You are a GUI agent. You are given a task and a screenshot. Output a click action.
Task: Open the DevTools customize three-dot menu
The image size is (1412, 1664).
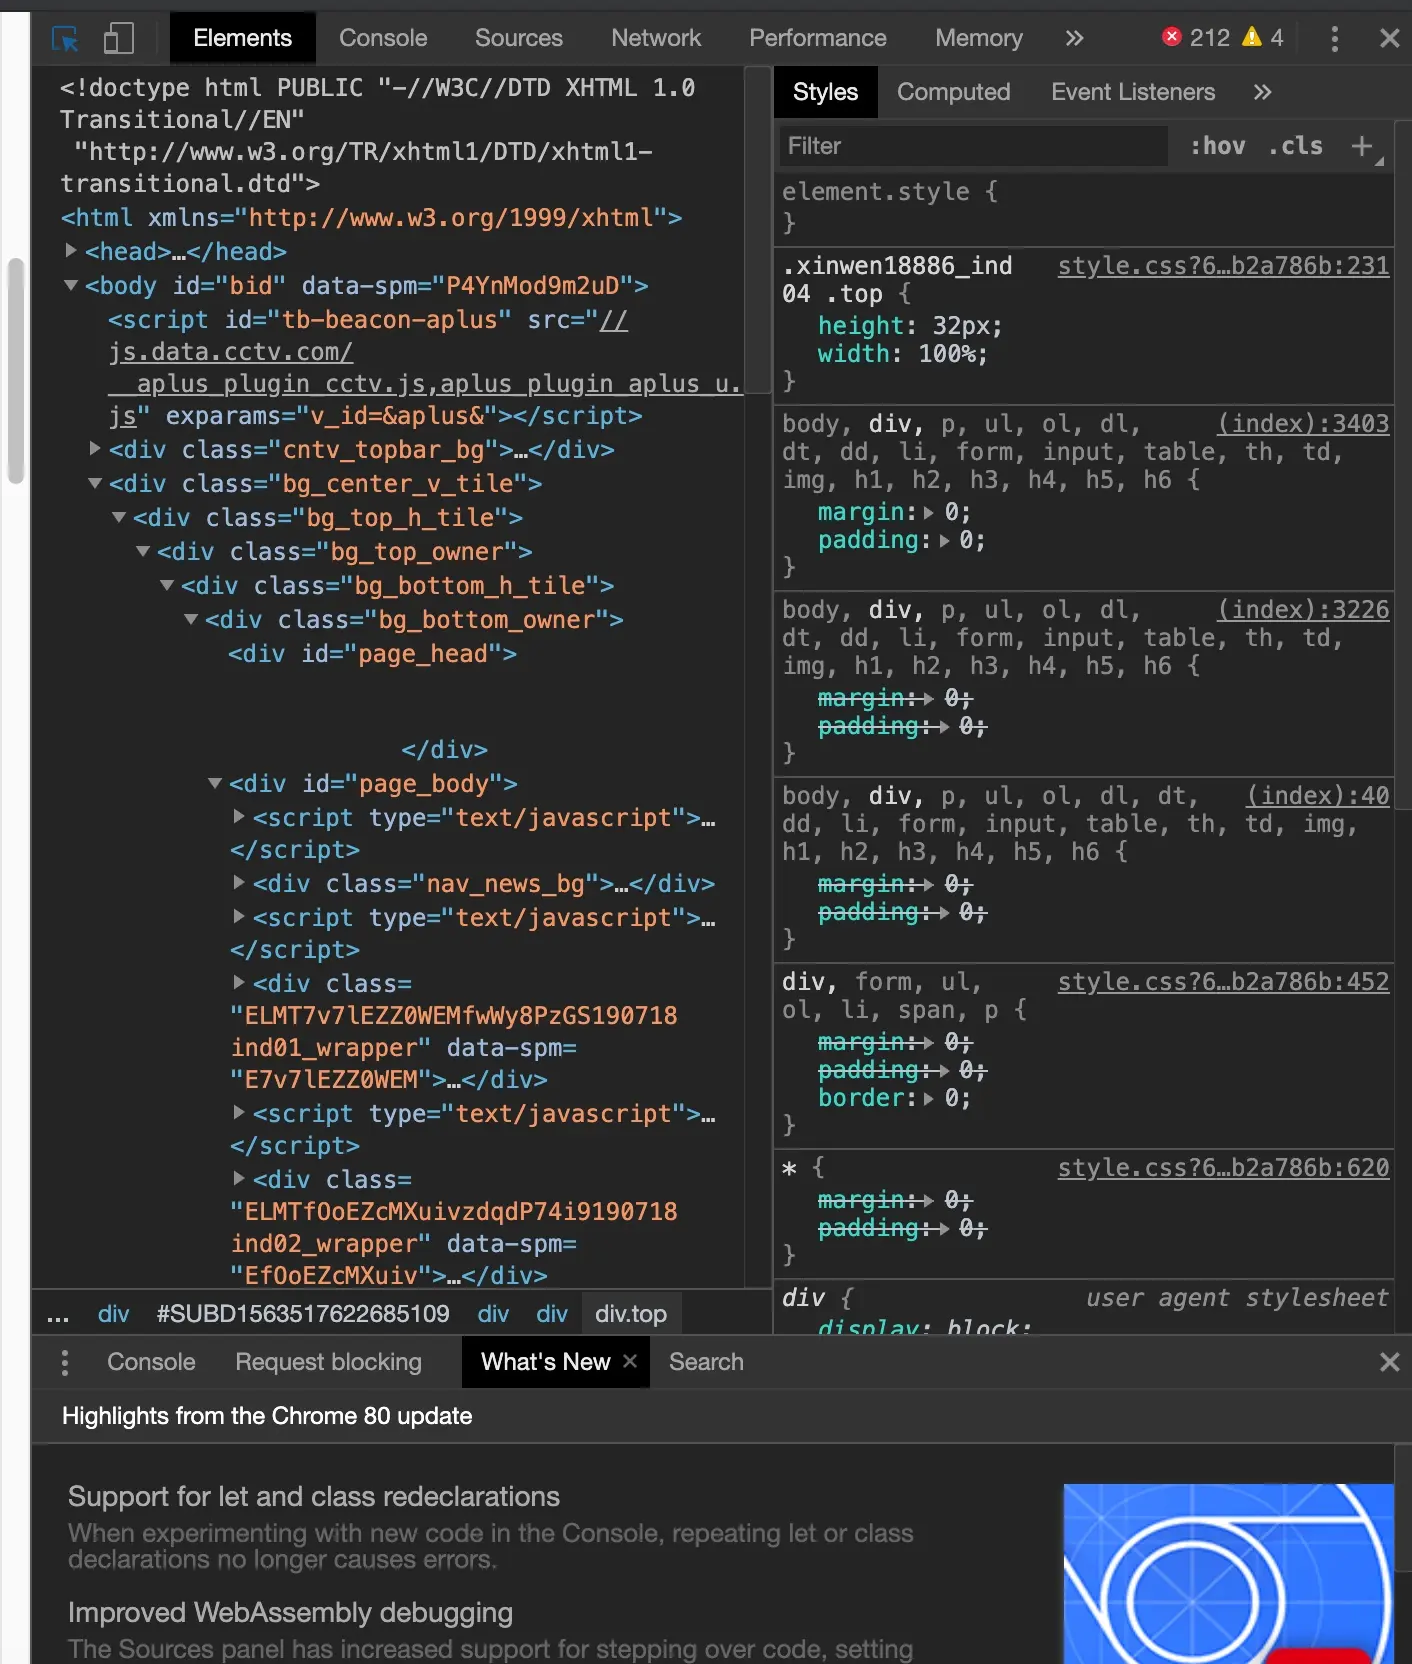point(1334,39)
